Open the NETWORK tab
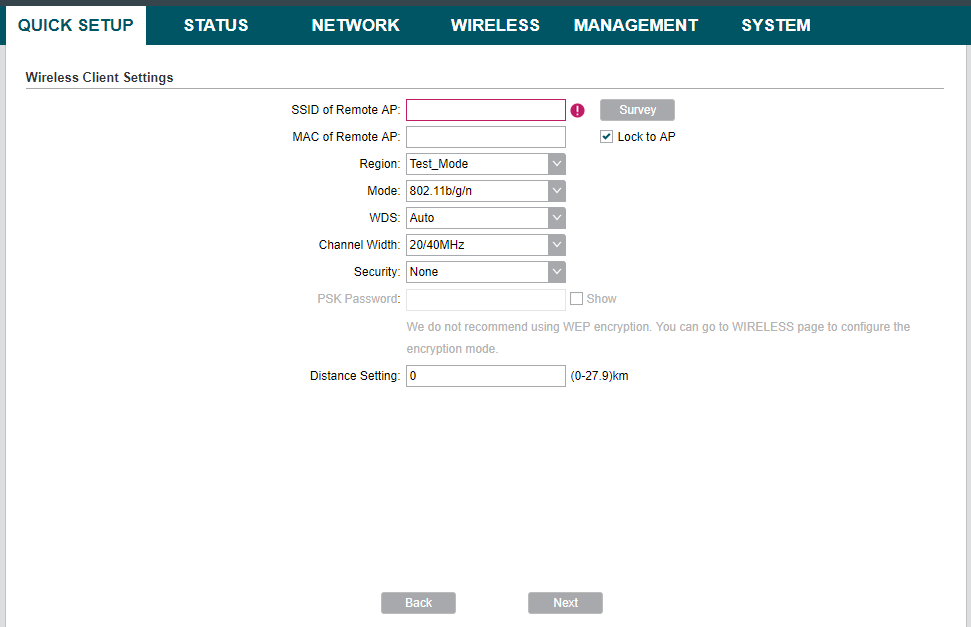971x627 pixels. pyautogui.click(x=355, y=25)
